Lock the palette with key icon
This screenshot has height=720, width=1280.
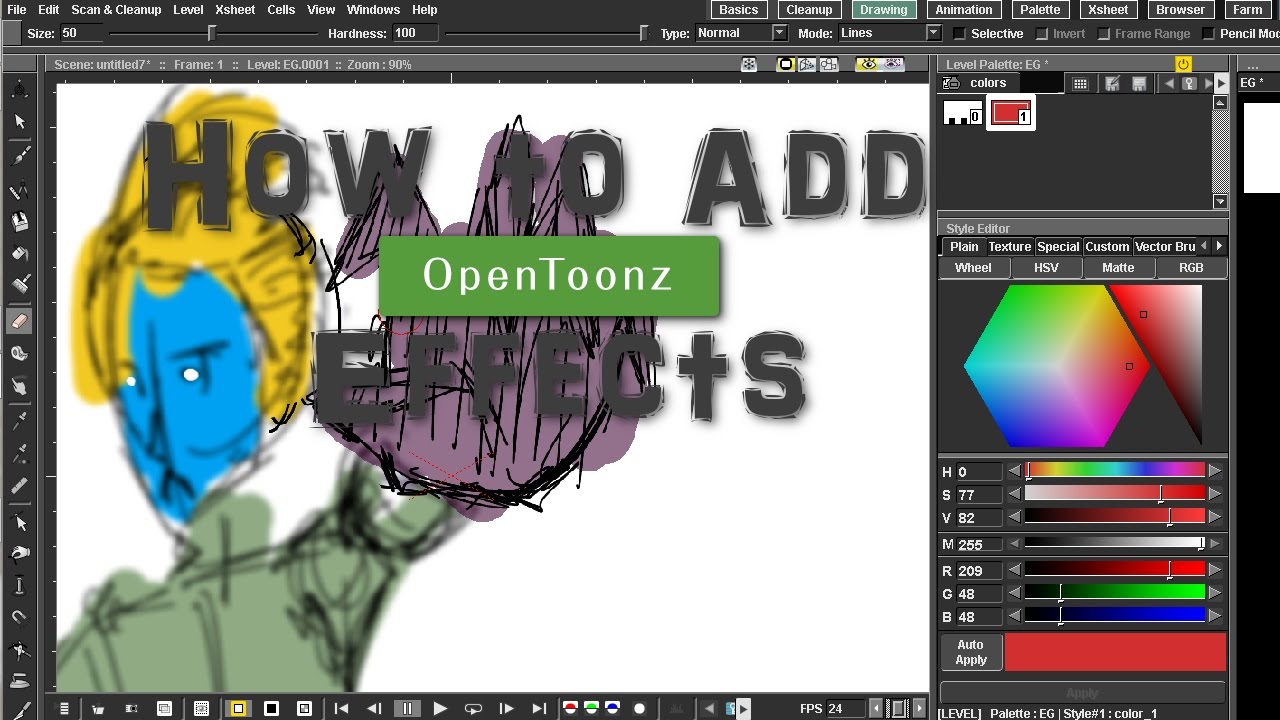[1188, 84]
